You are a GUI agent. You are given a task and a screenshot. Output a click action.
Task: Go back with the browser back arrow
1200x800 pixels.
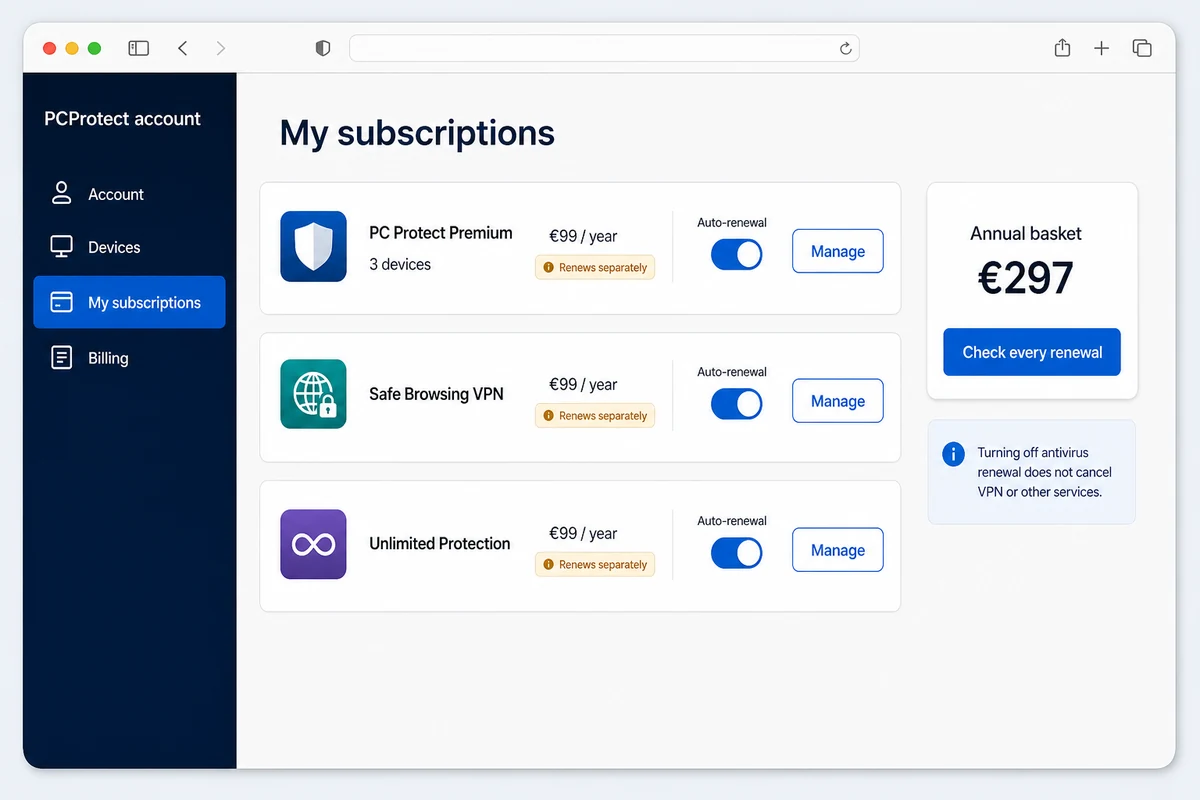[182, 48]
